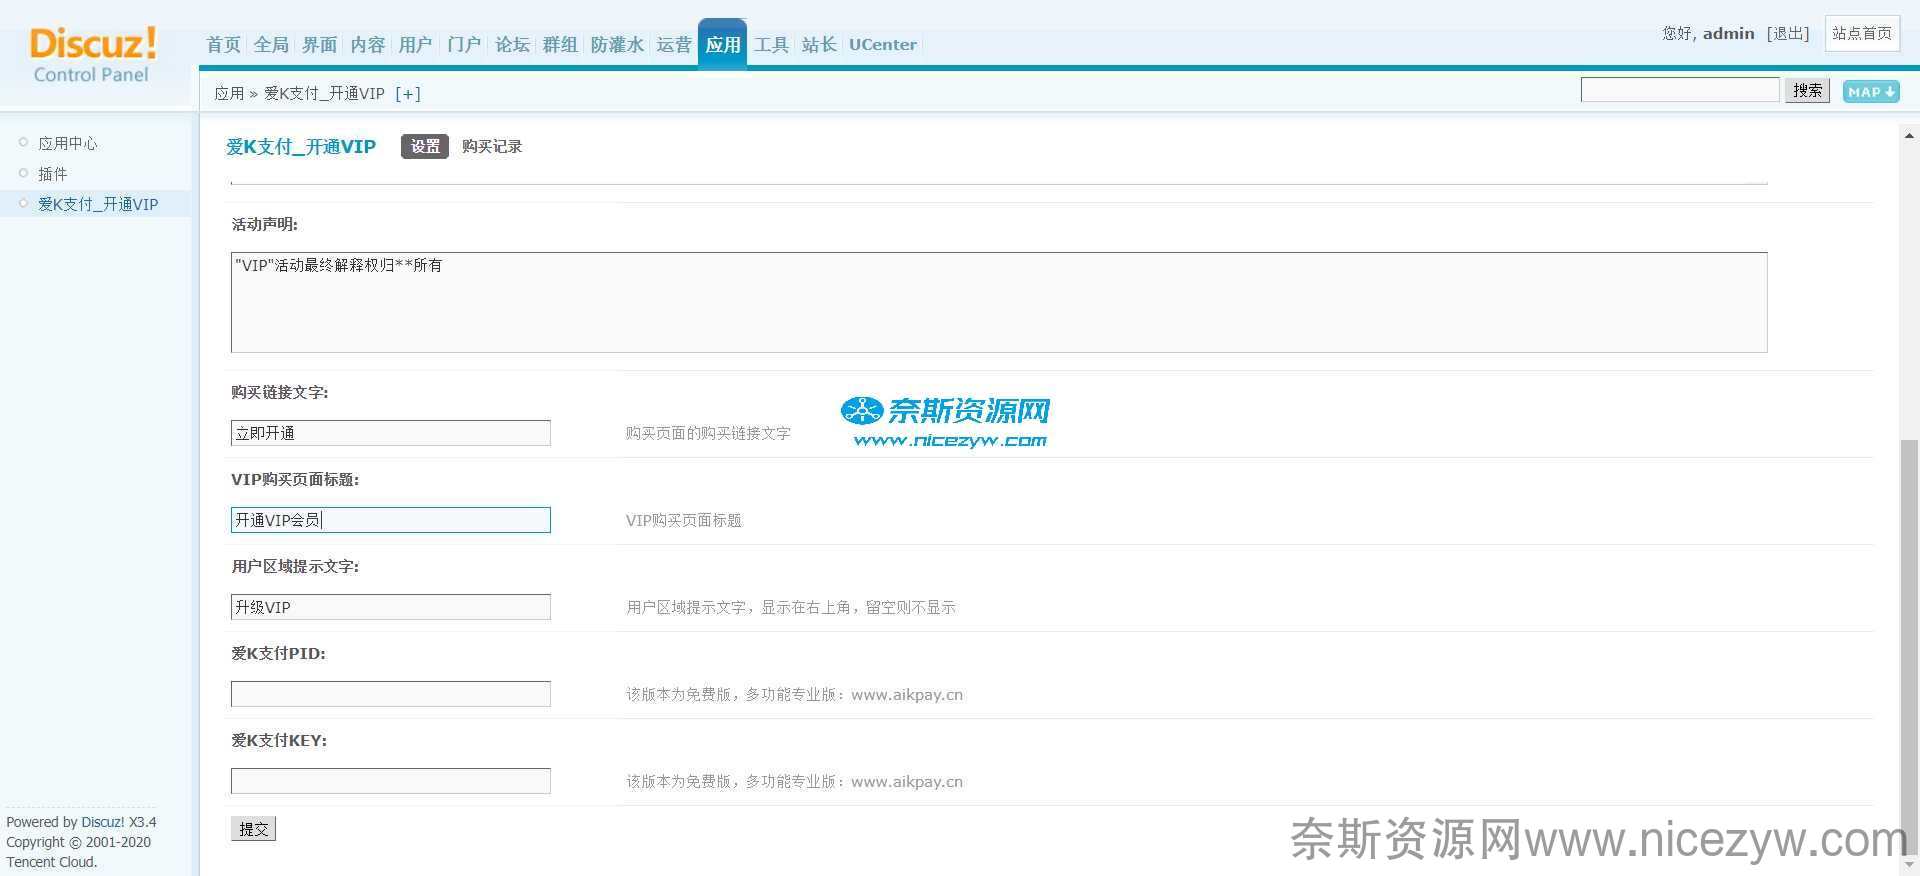Click the 活动声明 text area
This screenshot has width=1920, height=876.
[x=998, y=302]
